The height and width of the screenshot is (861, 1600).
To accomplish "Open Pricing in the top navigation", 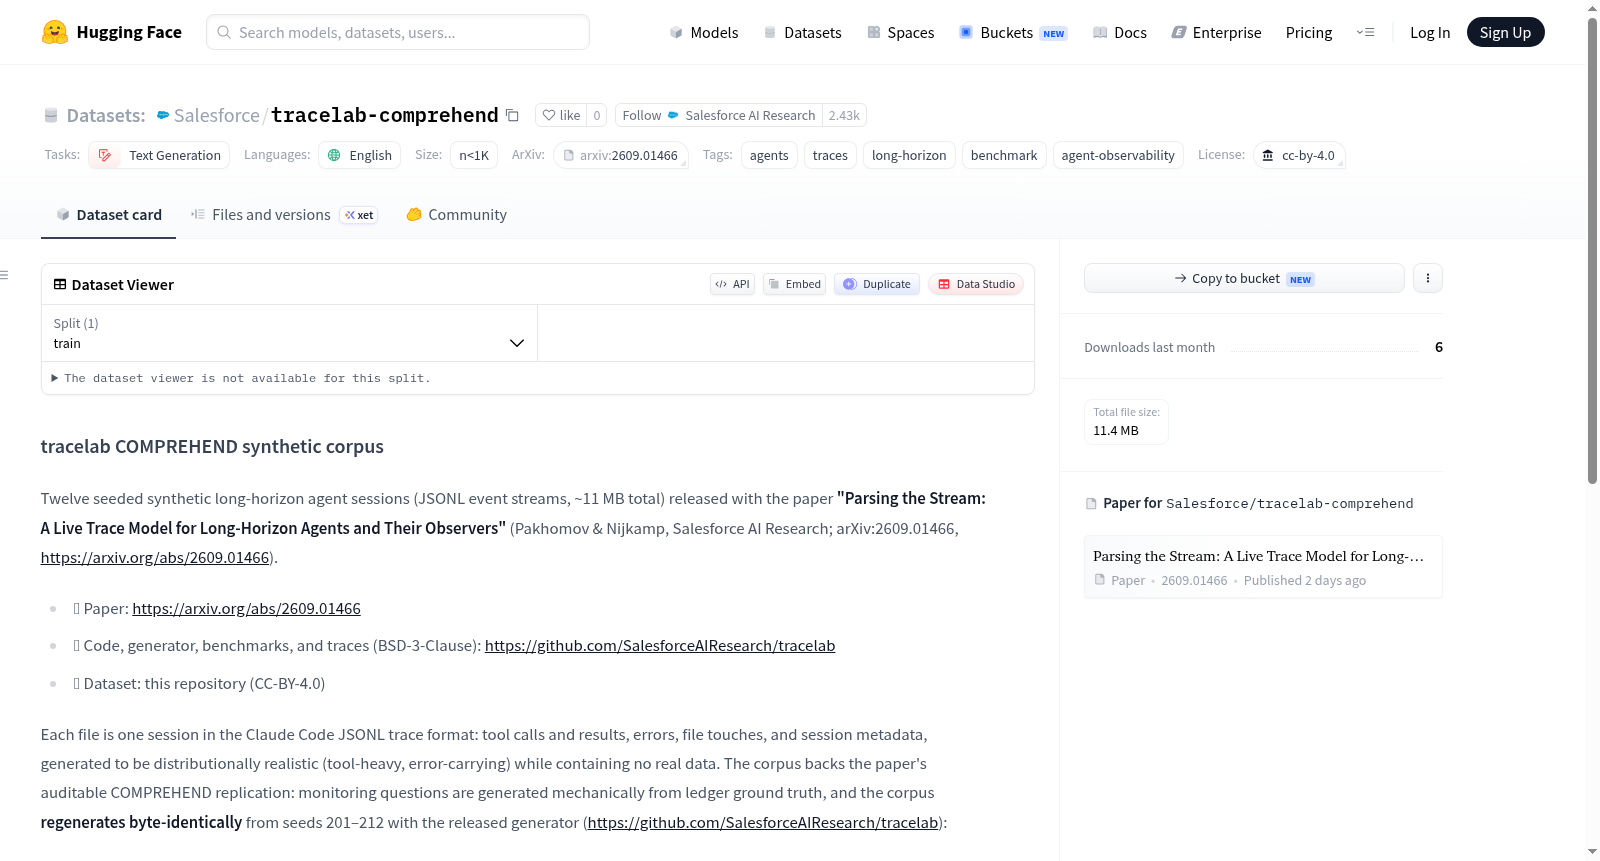I will click(x=1309, y=33).
